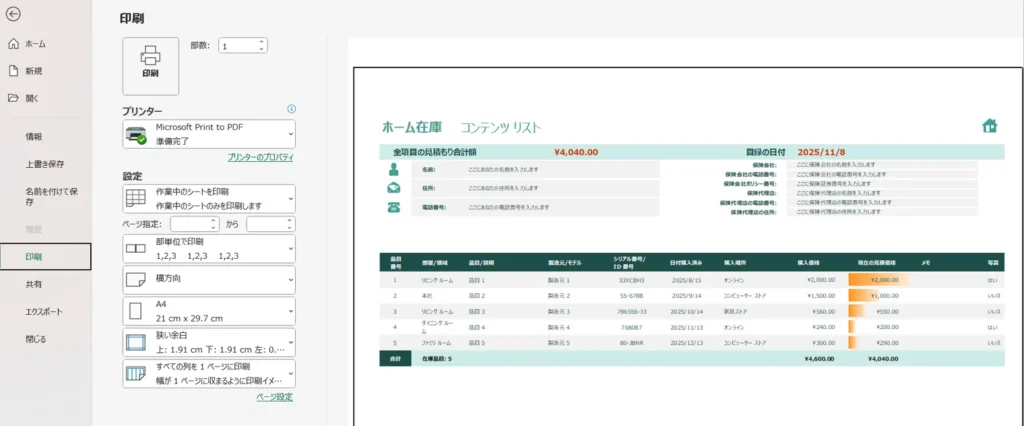Select 上書き保存 in the sidebar
Image resolution: width=1024 pixels, height=426 pixels.
tap(46, 164)
